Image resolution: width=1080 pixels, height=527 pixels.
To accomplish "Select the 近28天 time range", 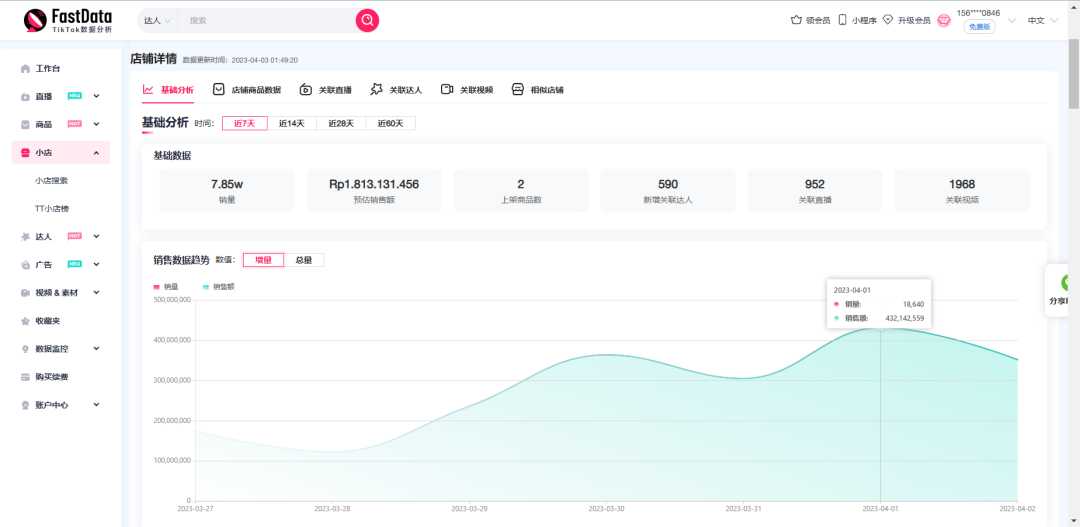I will 341,123.
